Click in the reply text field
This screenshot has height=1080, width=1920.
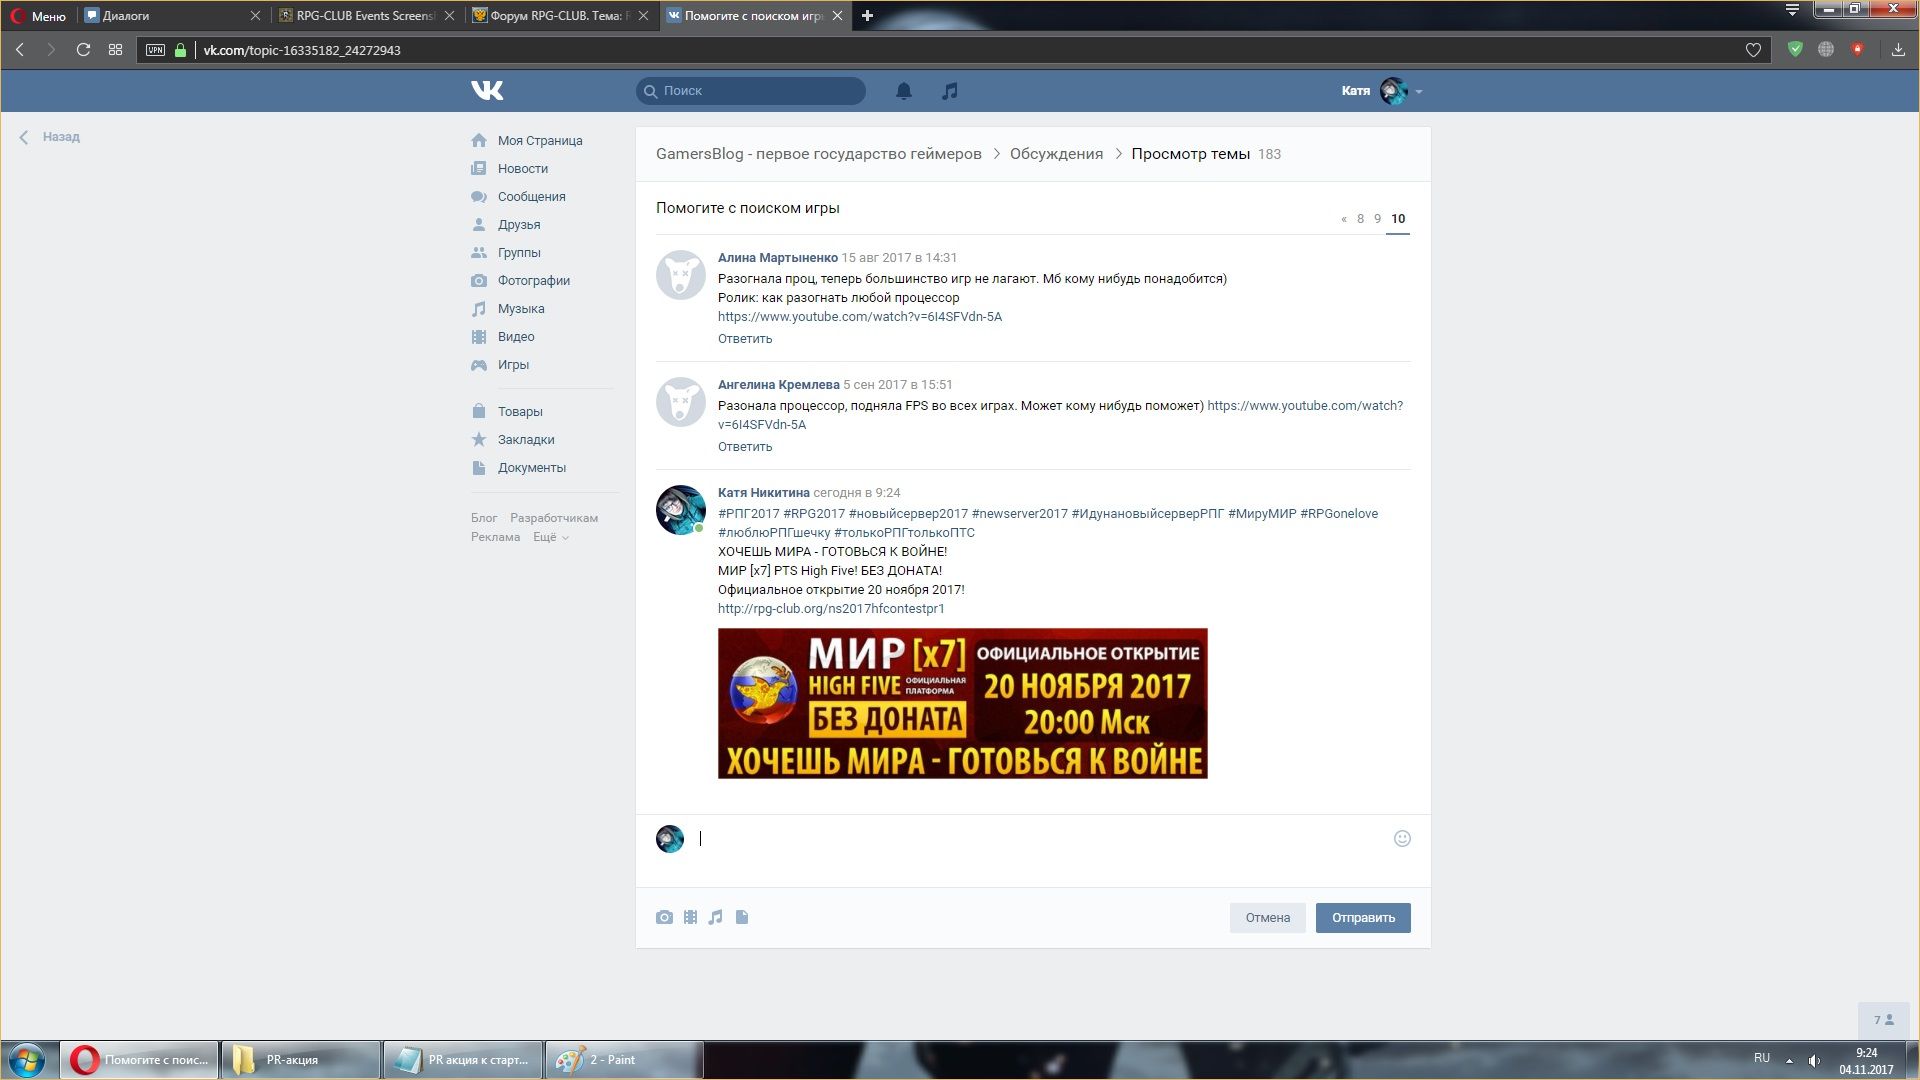tap(1040, 840)
